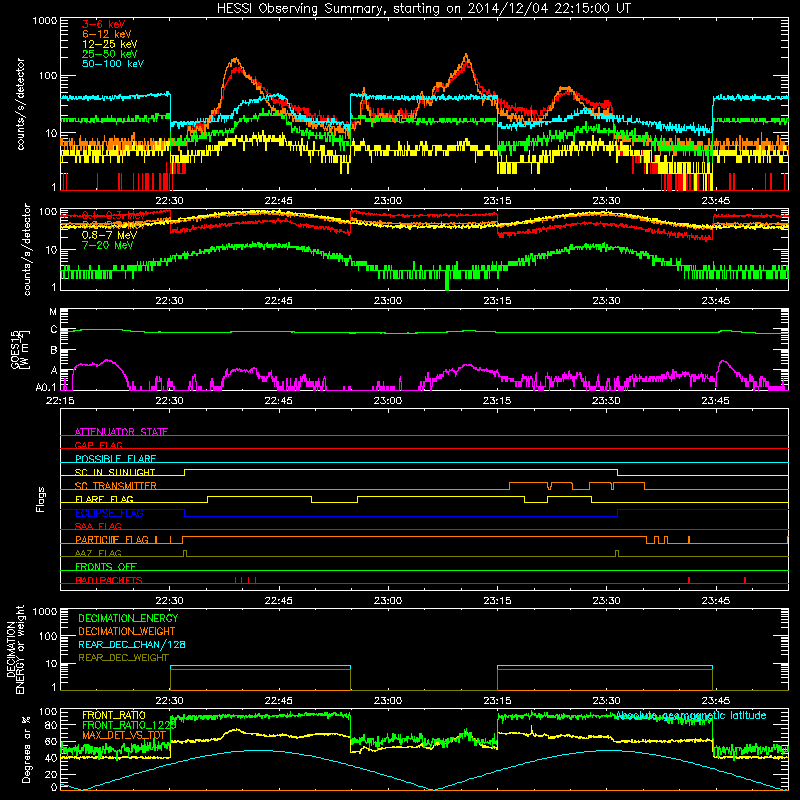Image resolution: width=800 pixels, height=800 pixels.
Task: Pick the 50-100 keV legend label
Action: pyautogui.click(x=113, y=64)
